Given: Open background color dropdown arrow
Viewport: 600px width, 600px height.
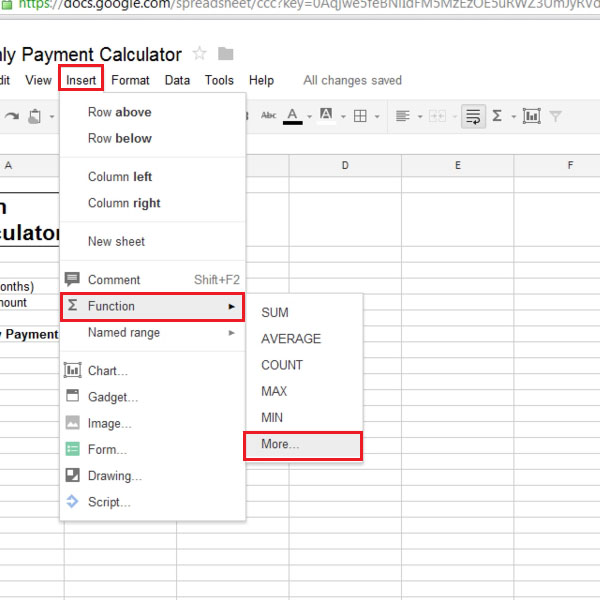Looking at the screenshot, I should click(343, 116).
